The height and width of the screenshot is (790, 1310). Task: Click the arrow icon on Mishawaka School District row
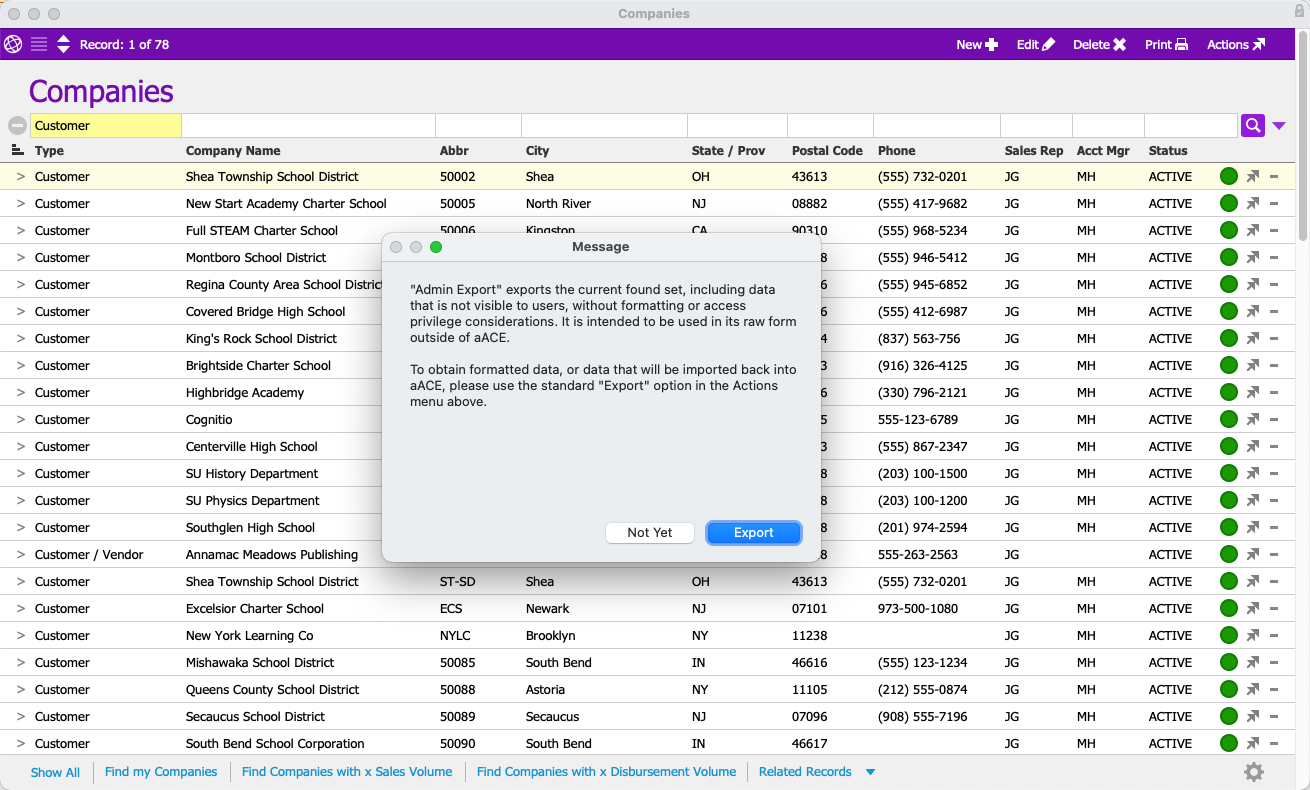1253,662
